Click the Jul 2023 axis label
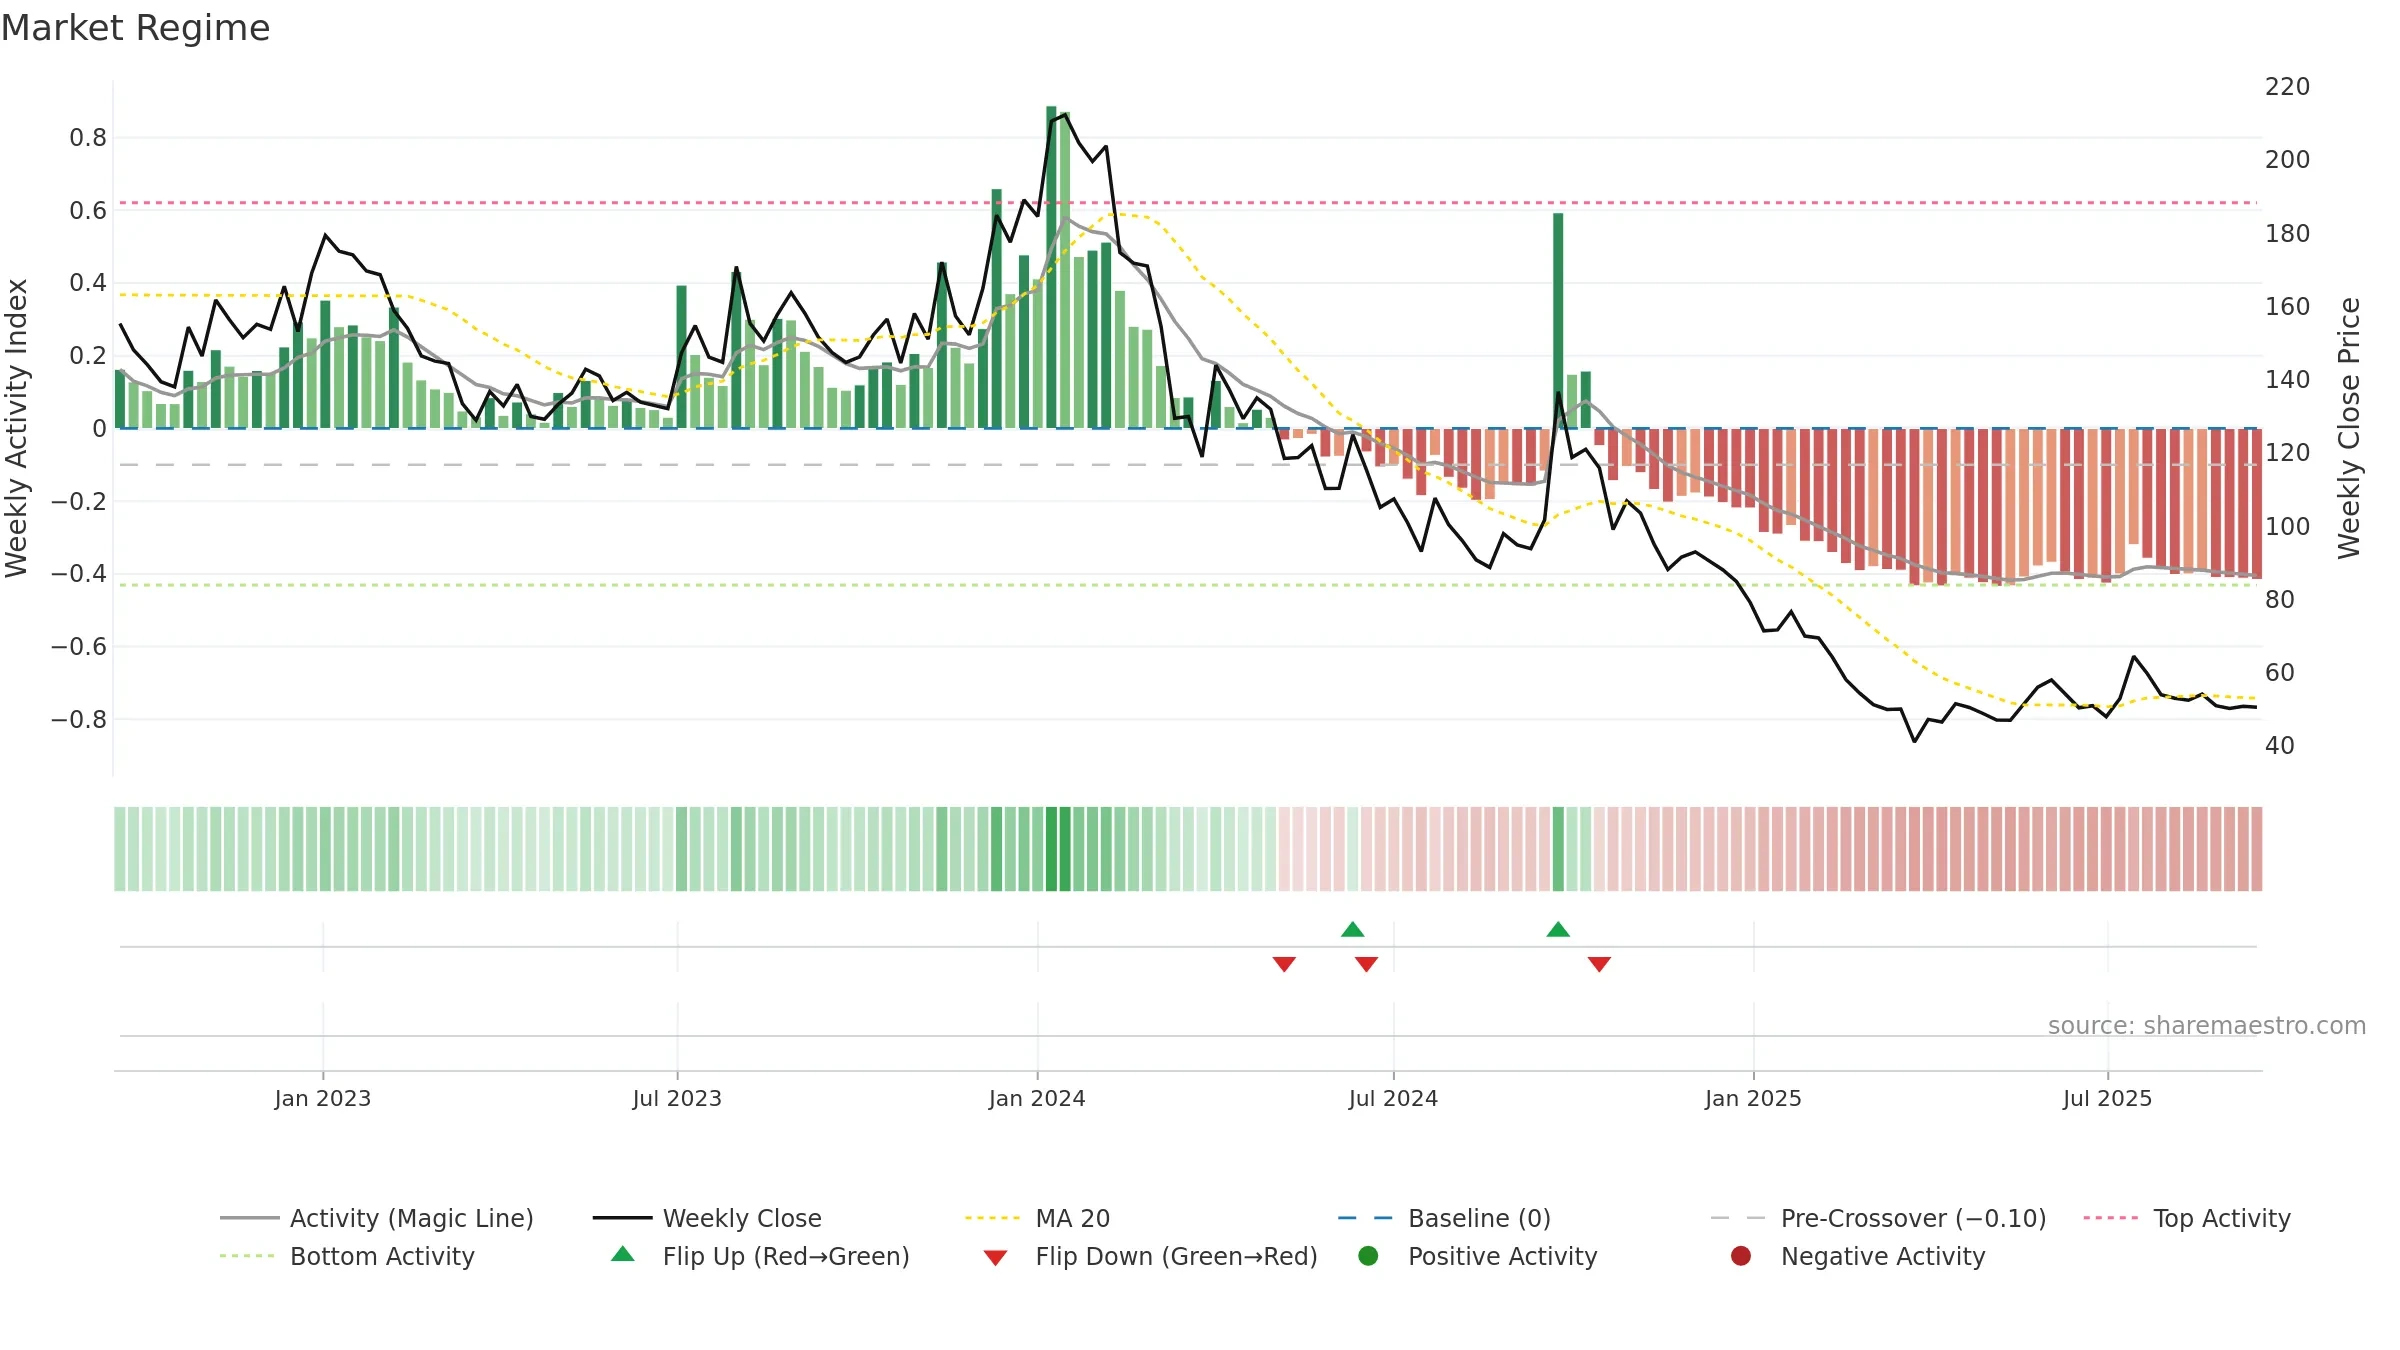Image resolution: width=2400 pixels, height=1350 pixels. [677, 1098]
